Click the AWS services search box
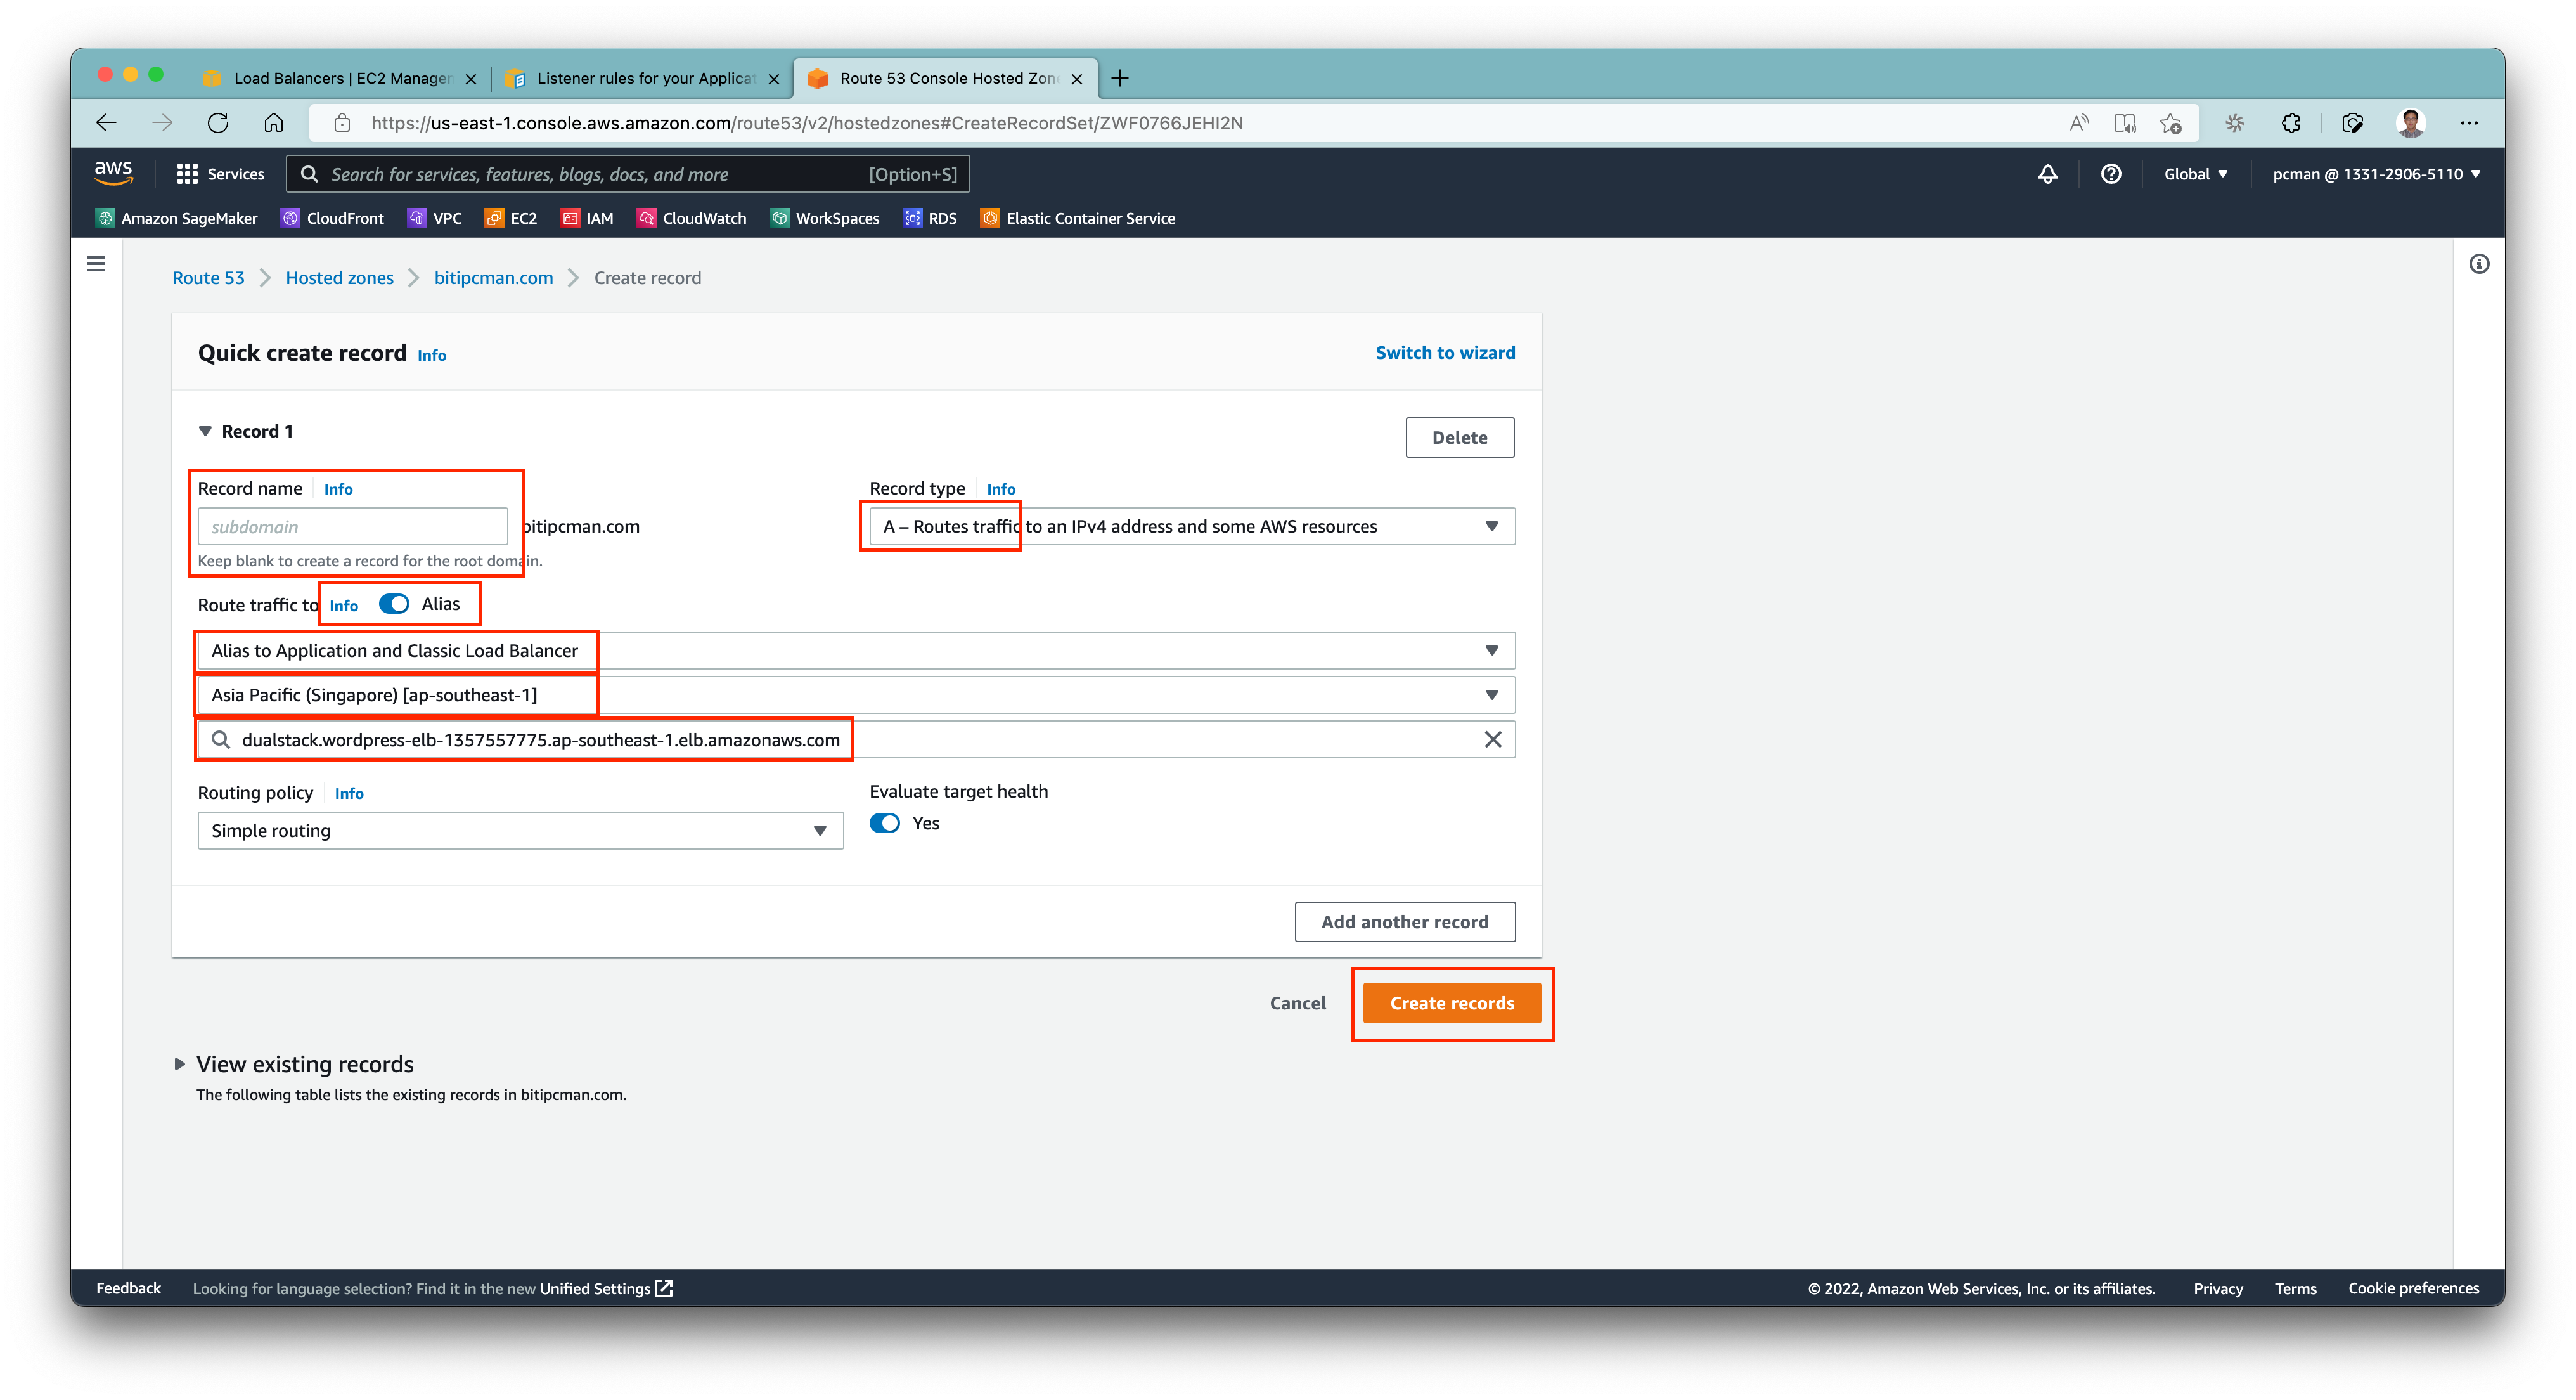Image resolution: width=2576 pixels, height=1400 pixels. (628, 174)
